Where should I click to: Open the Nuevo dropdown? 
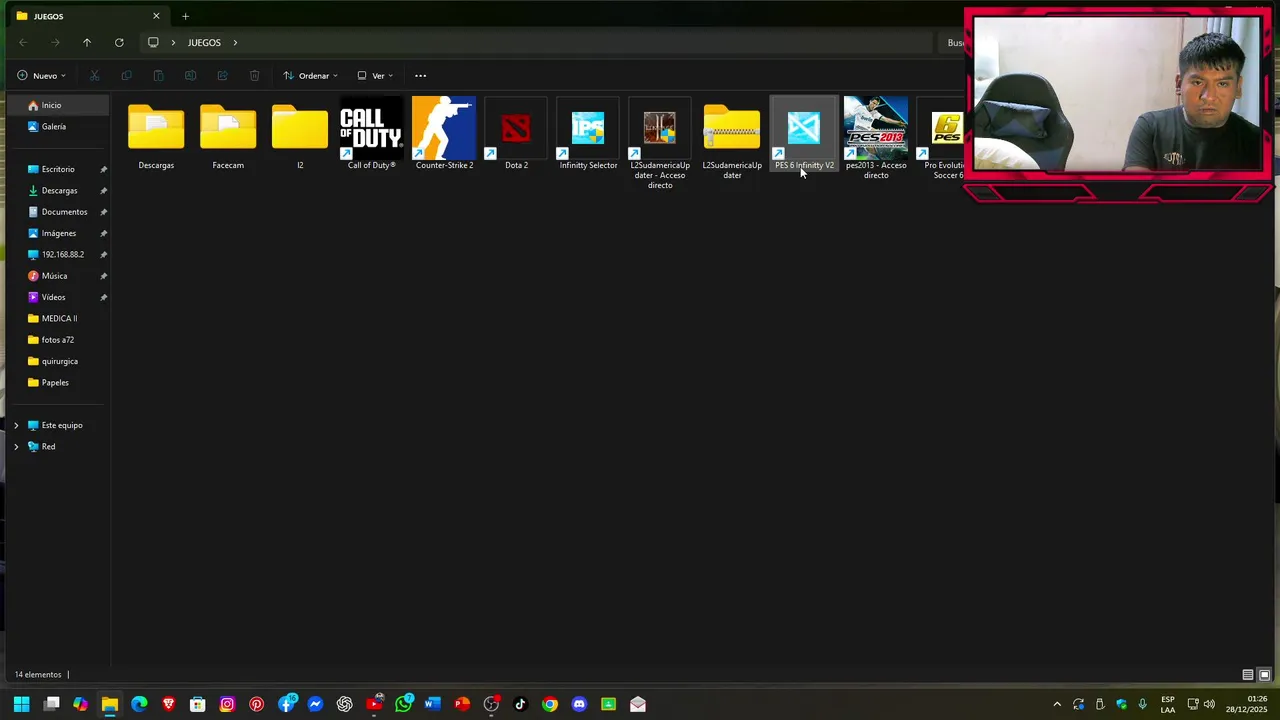(x=41, y=76)
